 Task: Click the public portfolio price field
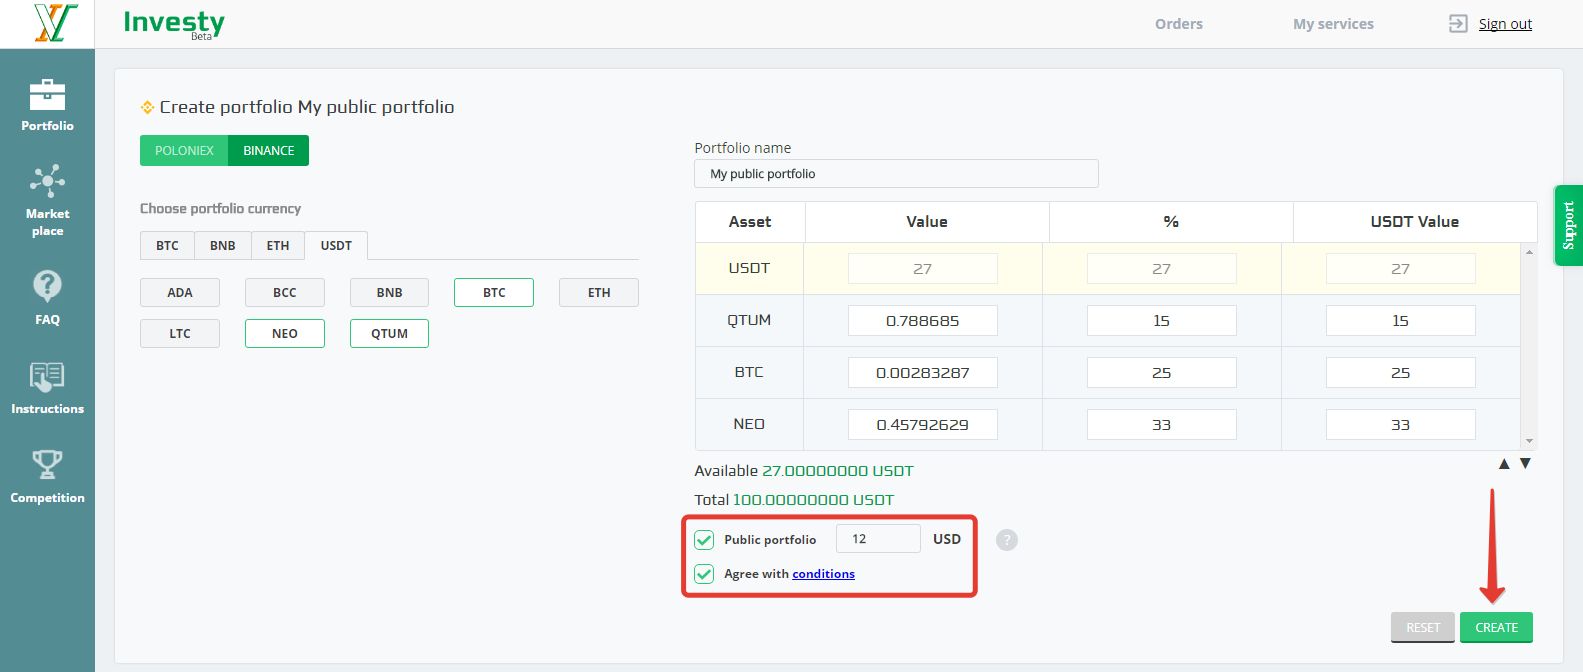[878, 539]
